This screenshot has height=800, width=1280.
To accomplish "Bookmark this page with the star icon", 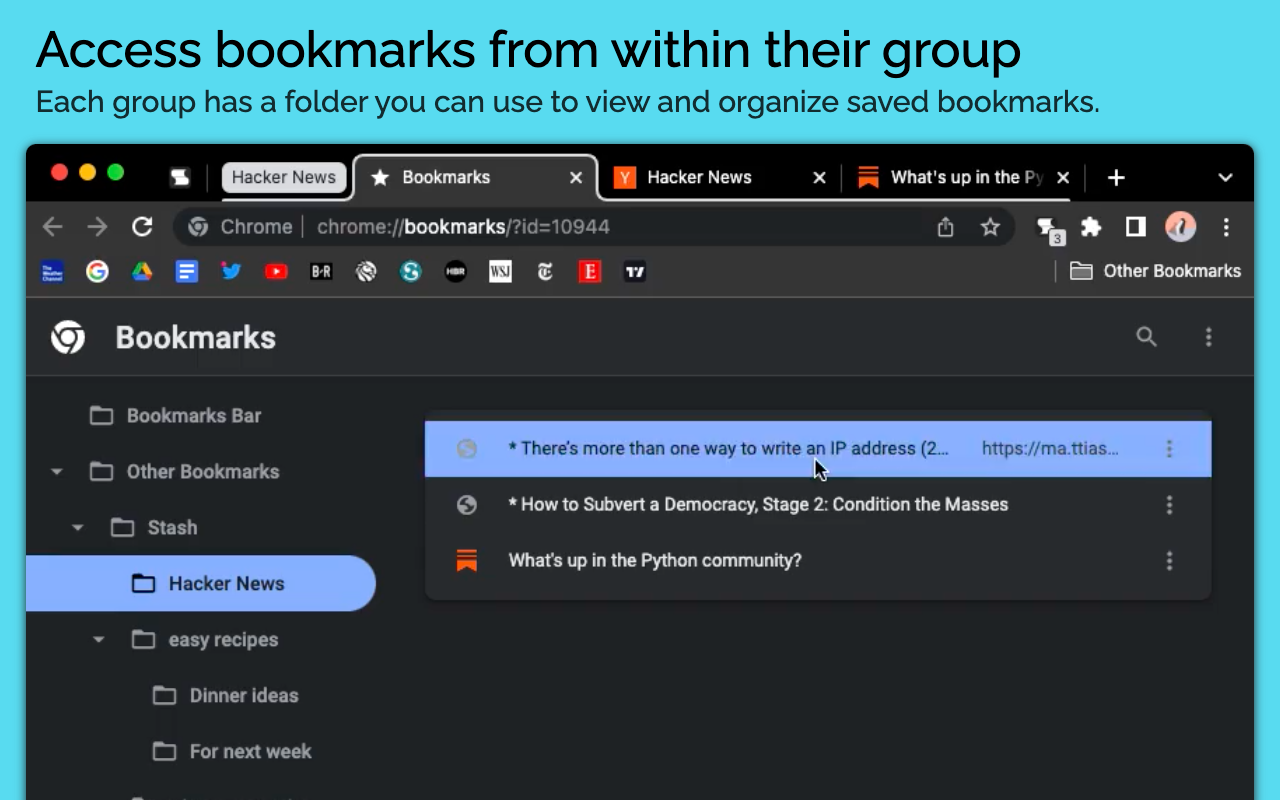I will (990, 227).
